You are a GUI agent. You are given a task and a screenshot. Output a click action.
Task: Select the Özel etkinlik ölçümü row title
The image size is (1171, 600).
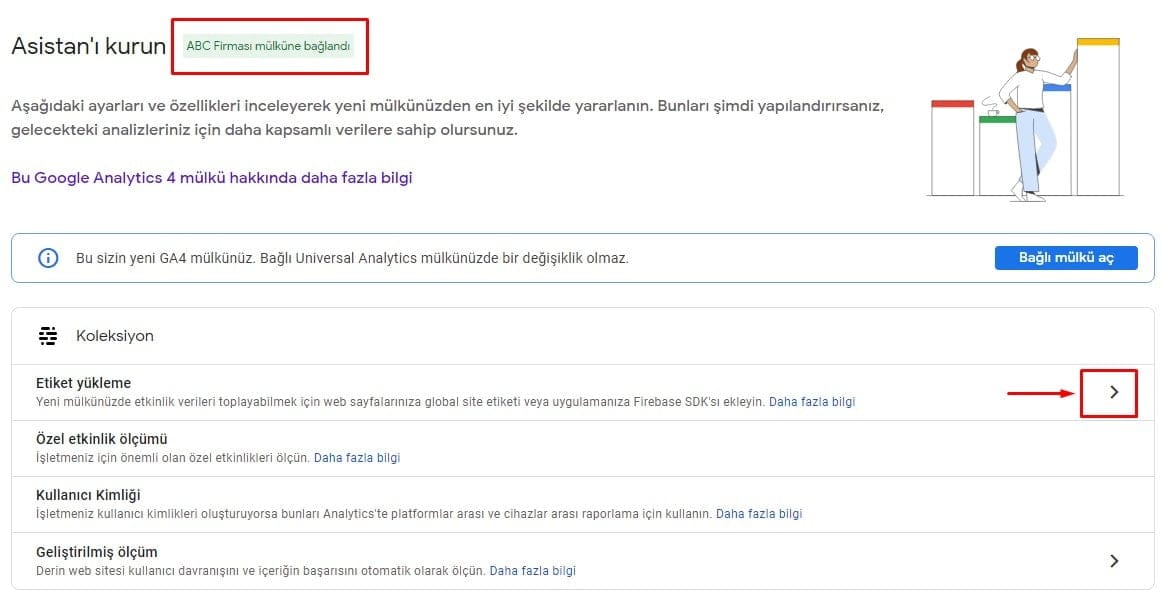point(102,439)
